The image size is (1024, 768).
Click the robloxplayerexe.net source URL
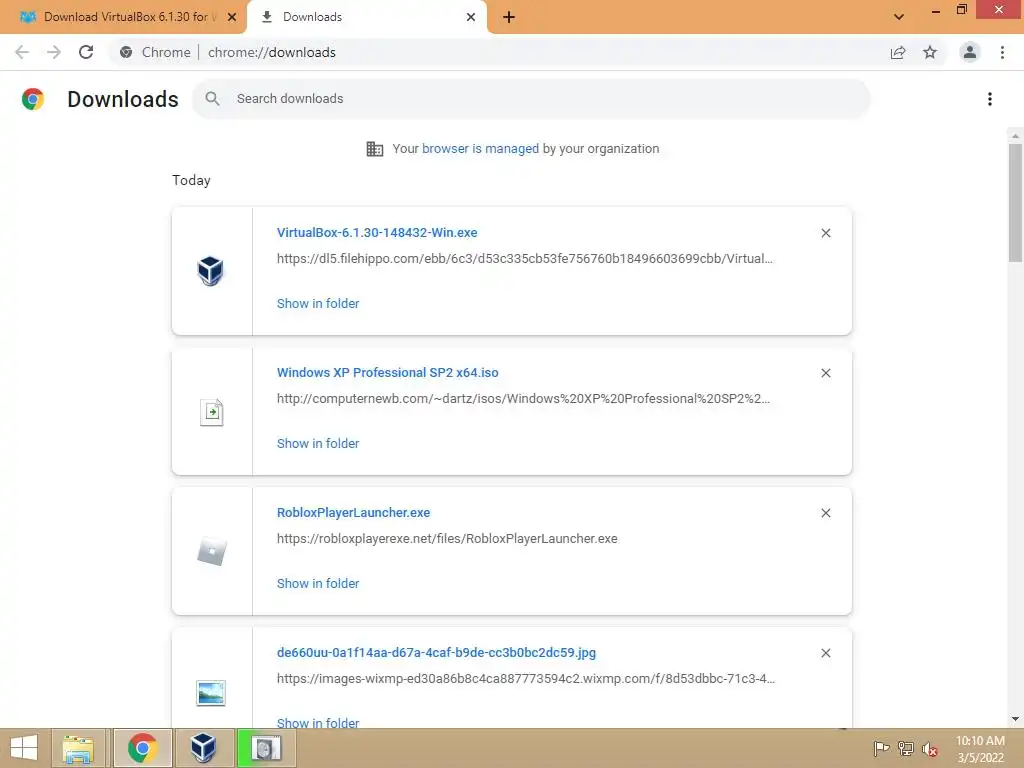click(x=447, y=539)
